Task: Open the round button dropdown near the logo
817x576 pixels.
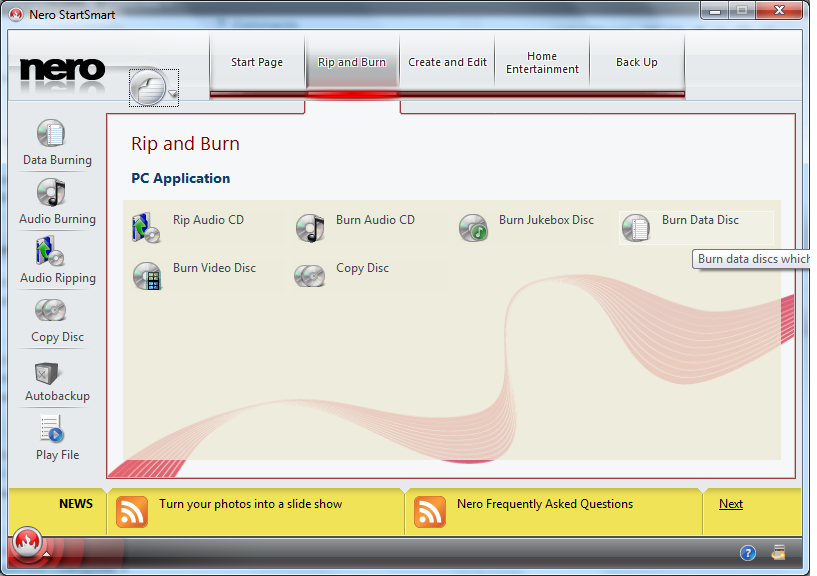Action: (x=173, y=94)
